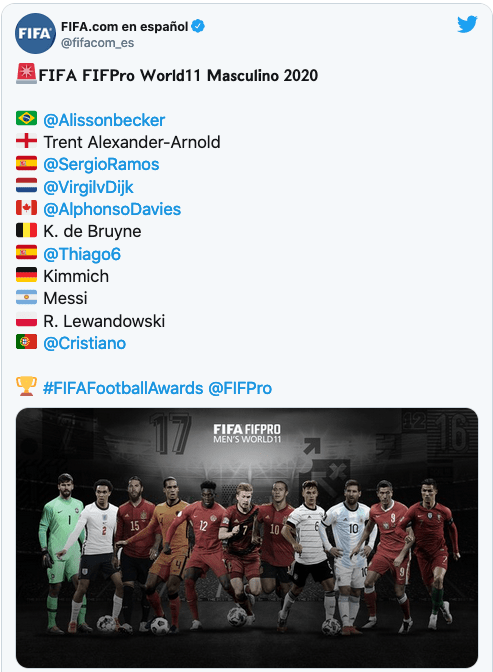Click the Netherlands flag emoji
The width and height of the screenshot is (493, 672).
tap(27, 185)
